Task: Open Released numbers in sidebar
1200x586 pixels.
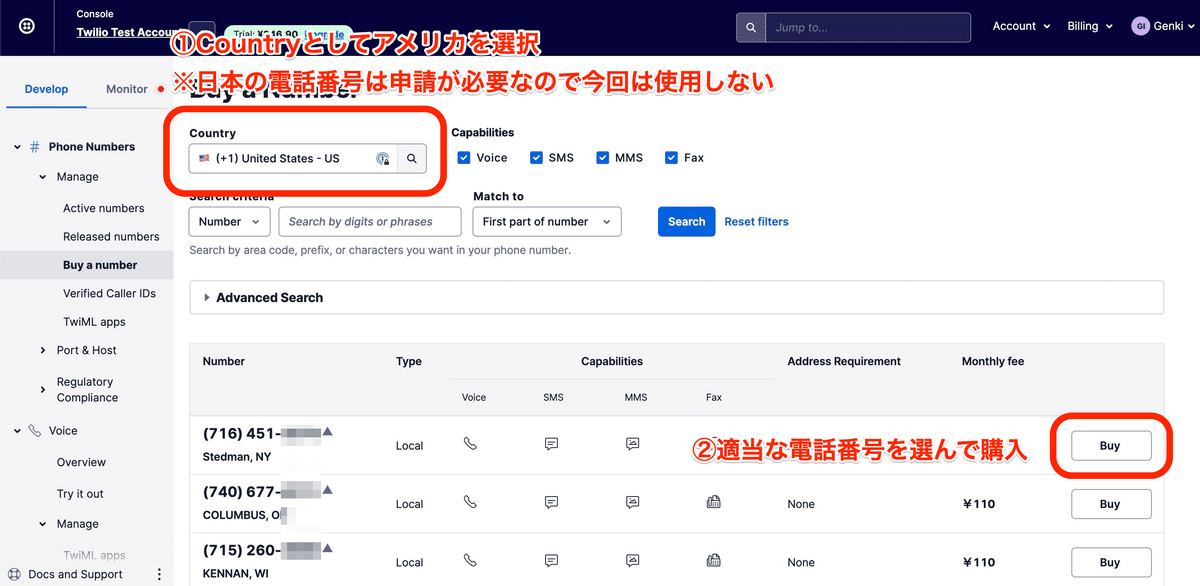Action: pyautogui.click(x=111, y=237)
